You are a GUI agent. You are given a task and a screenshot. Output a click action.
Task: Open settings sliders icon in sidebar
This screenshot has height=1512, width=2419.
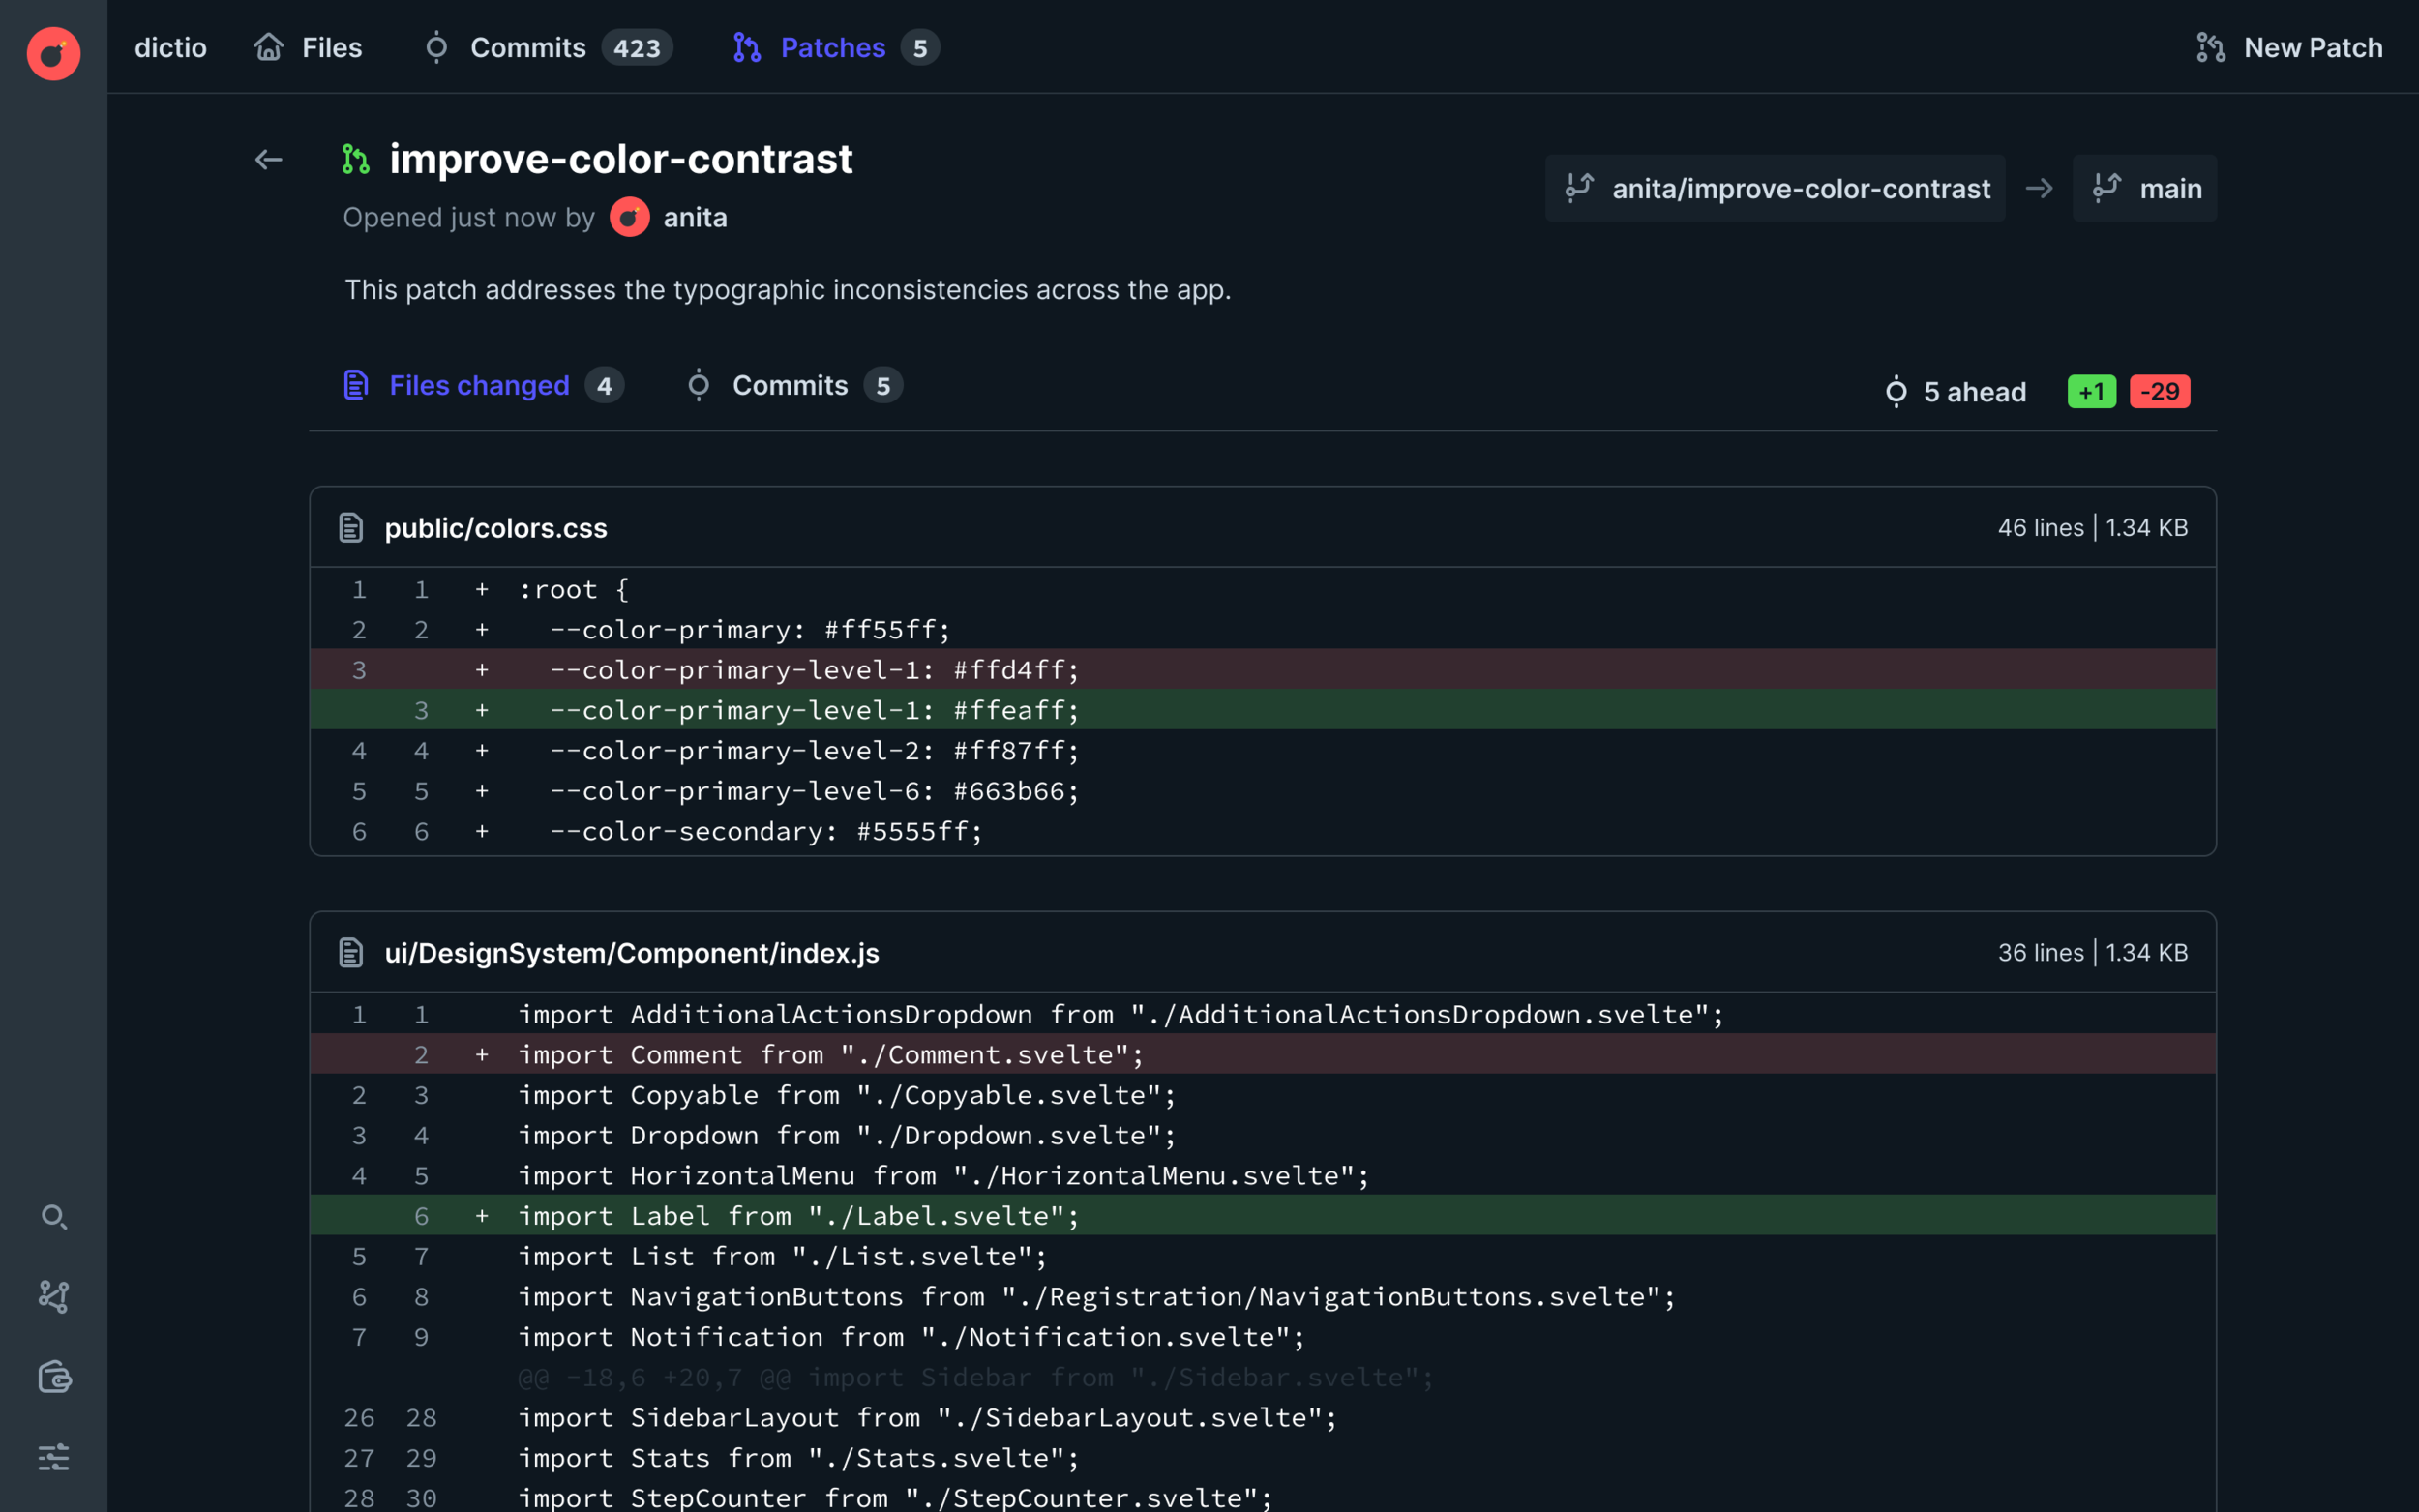coord(54,1457)
